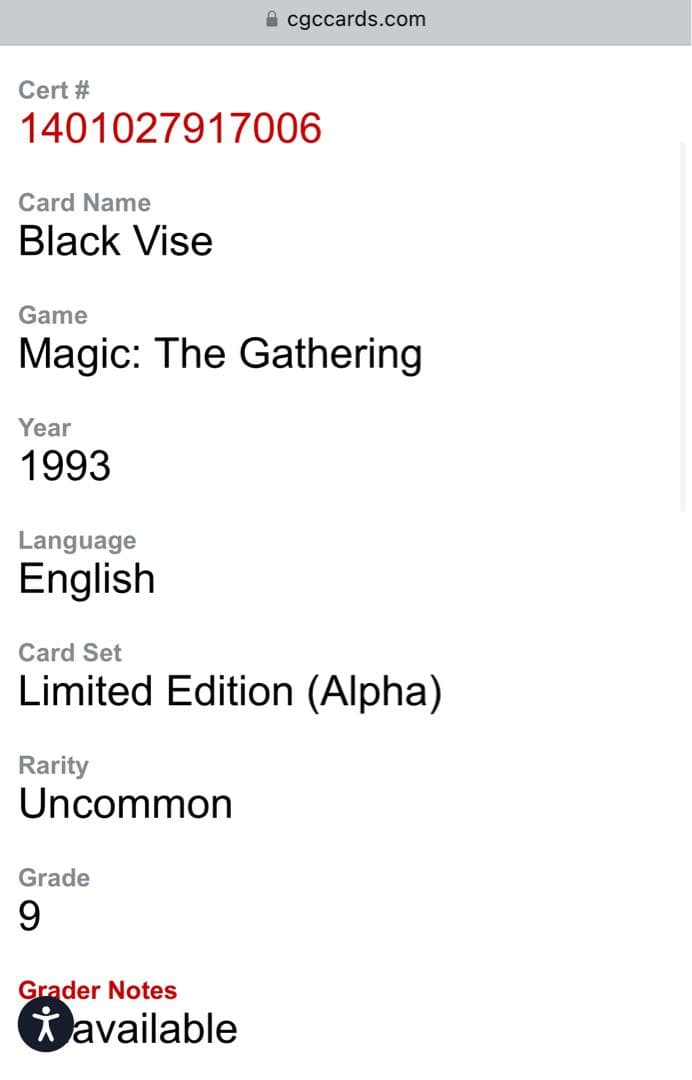This screenshot has width=692, height=1080.
Task: Click the card name Black Vise
Action: (115, 240)
